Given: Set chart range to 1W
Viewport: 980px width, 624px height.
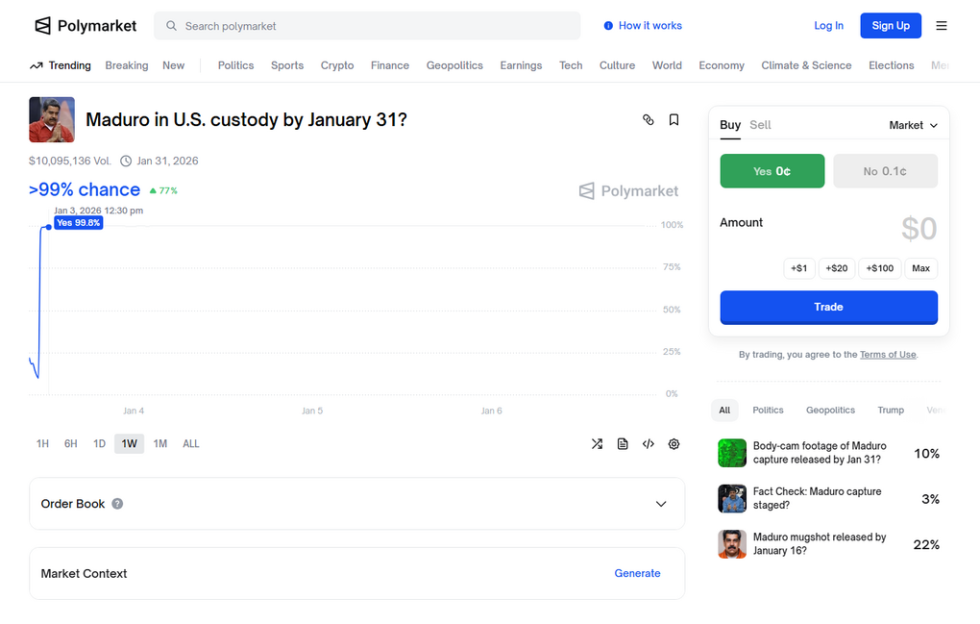Looking at the screenshot, I should tap(129, 443).
